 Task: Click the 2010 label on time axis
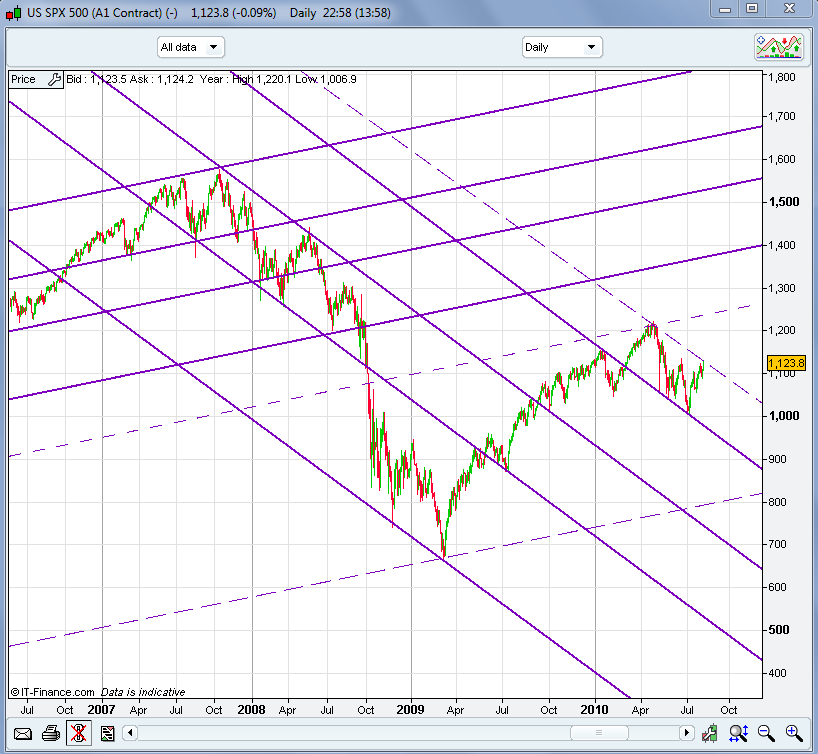[x=594, y=710]
